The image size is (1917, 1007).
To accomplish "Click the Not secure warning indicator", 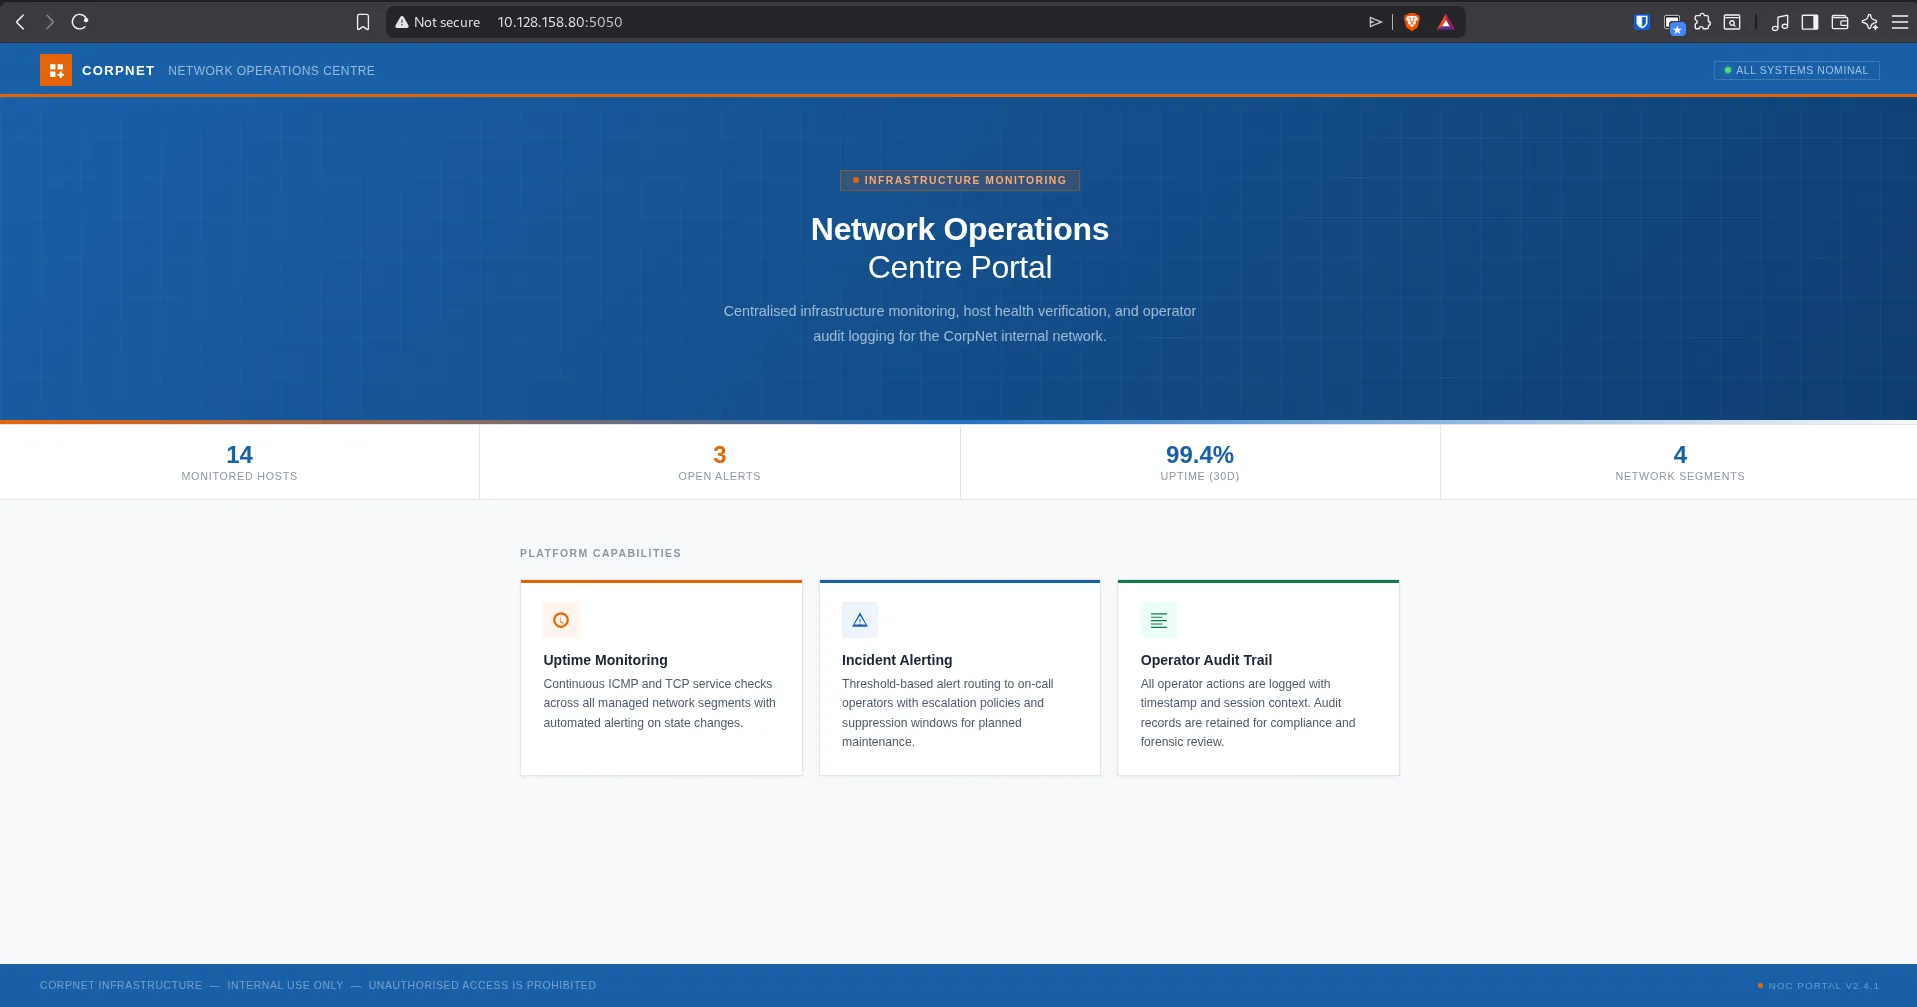I will (438, 22).
